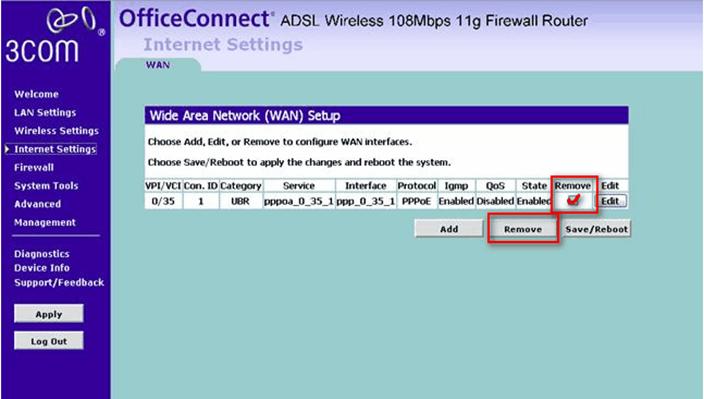Click the Interface column header
This screenshot has height=399, width=704.
(365, 186)
